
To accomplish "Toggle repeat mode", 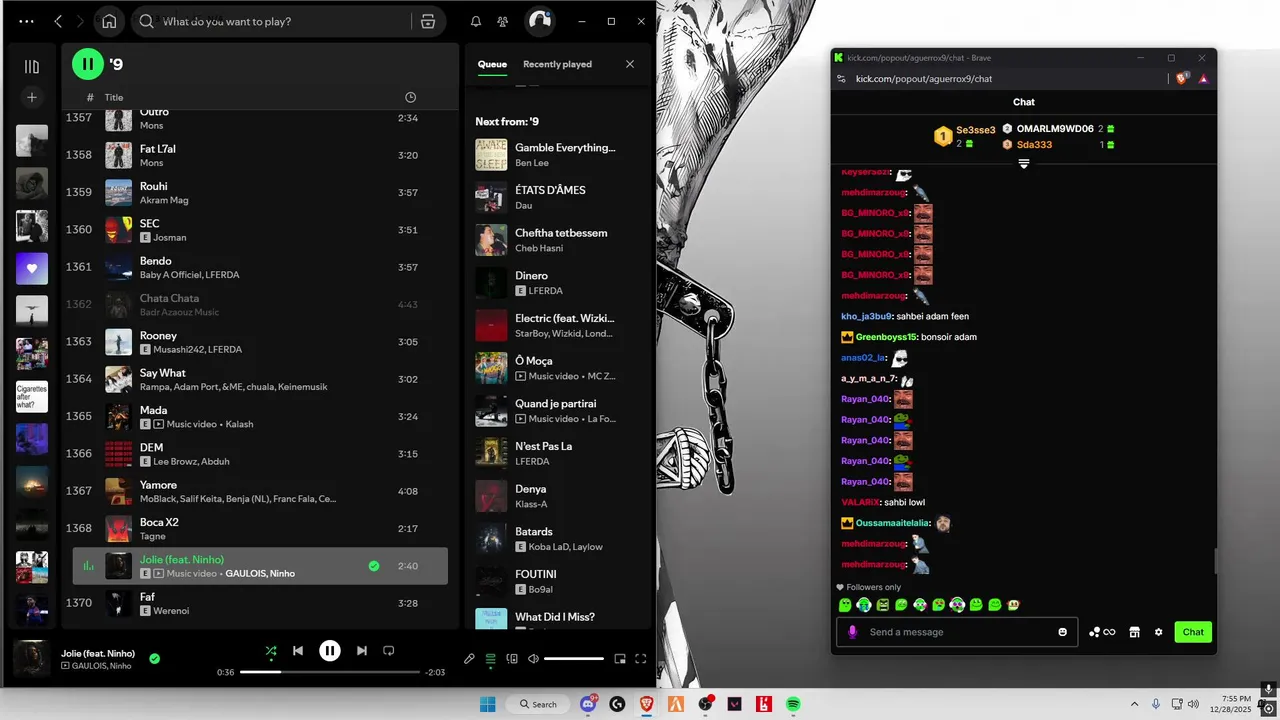I will click(x=389, y=651).
